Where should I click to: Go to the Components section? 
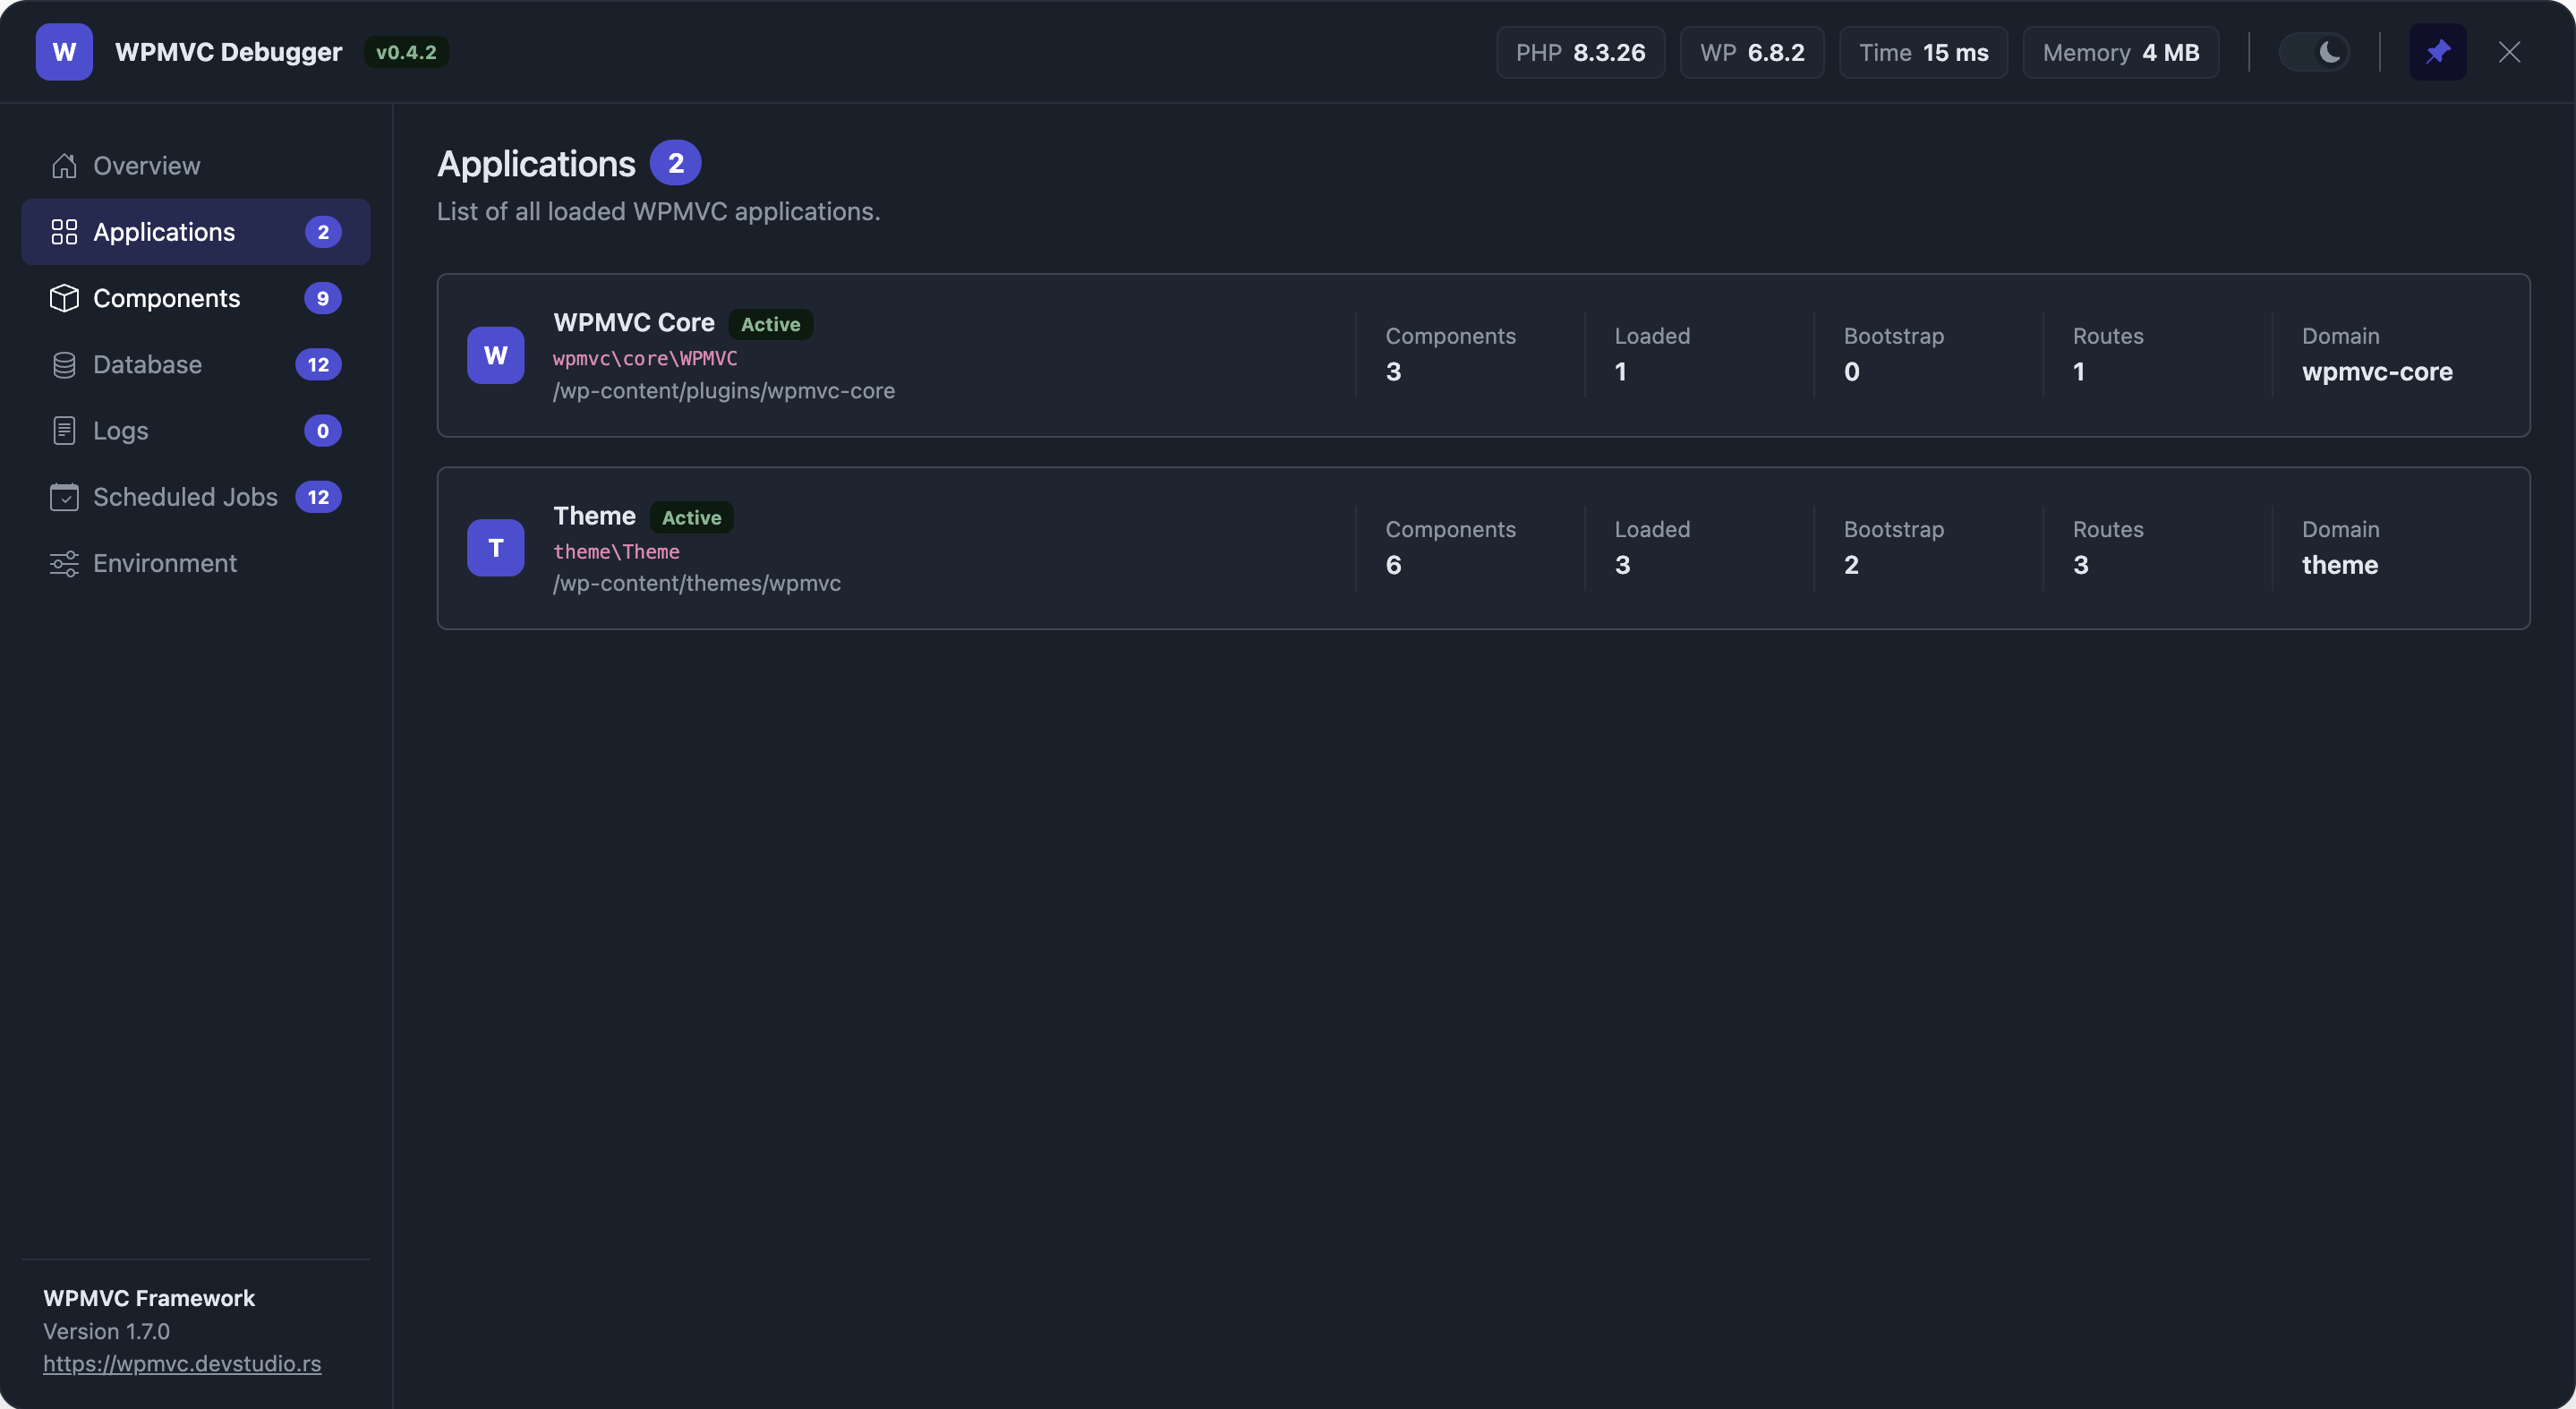coord(196,298)
